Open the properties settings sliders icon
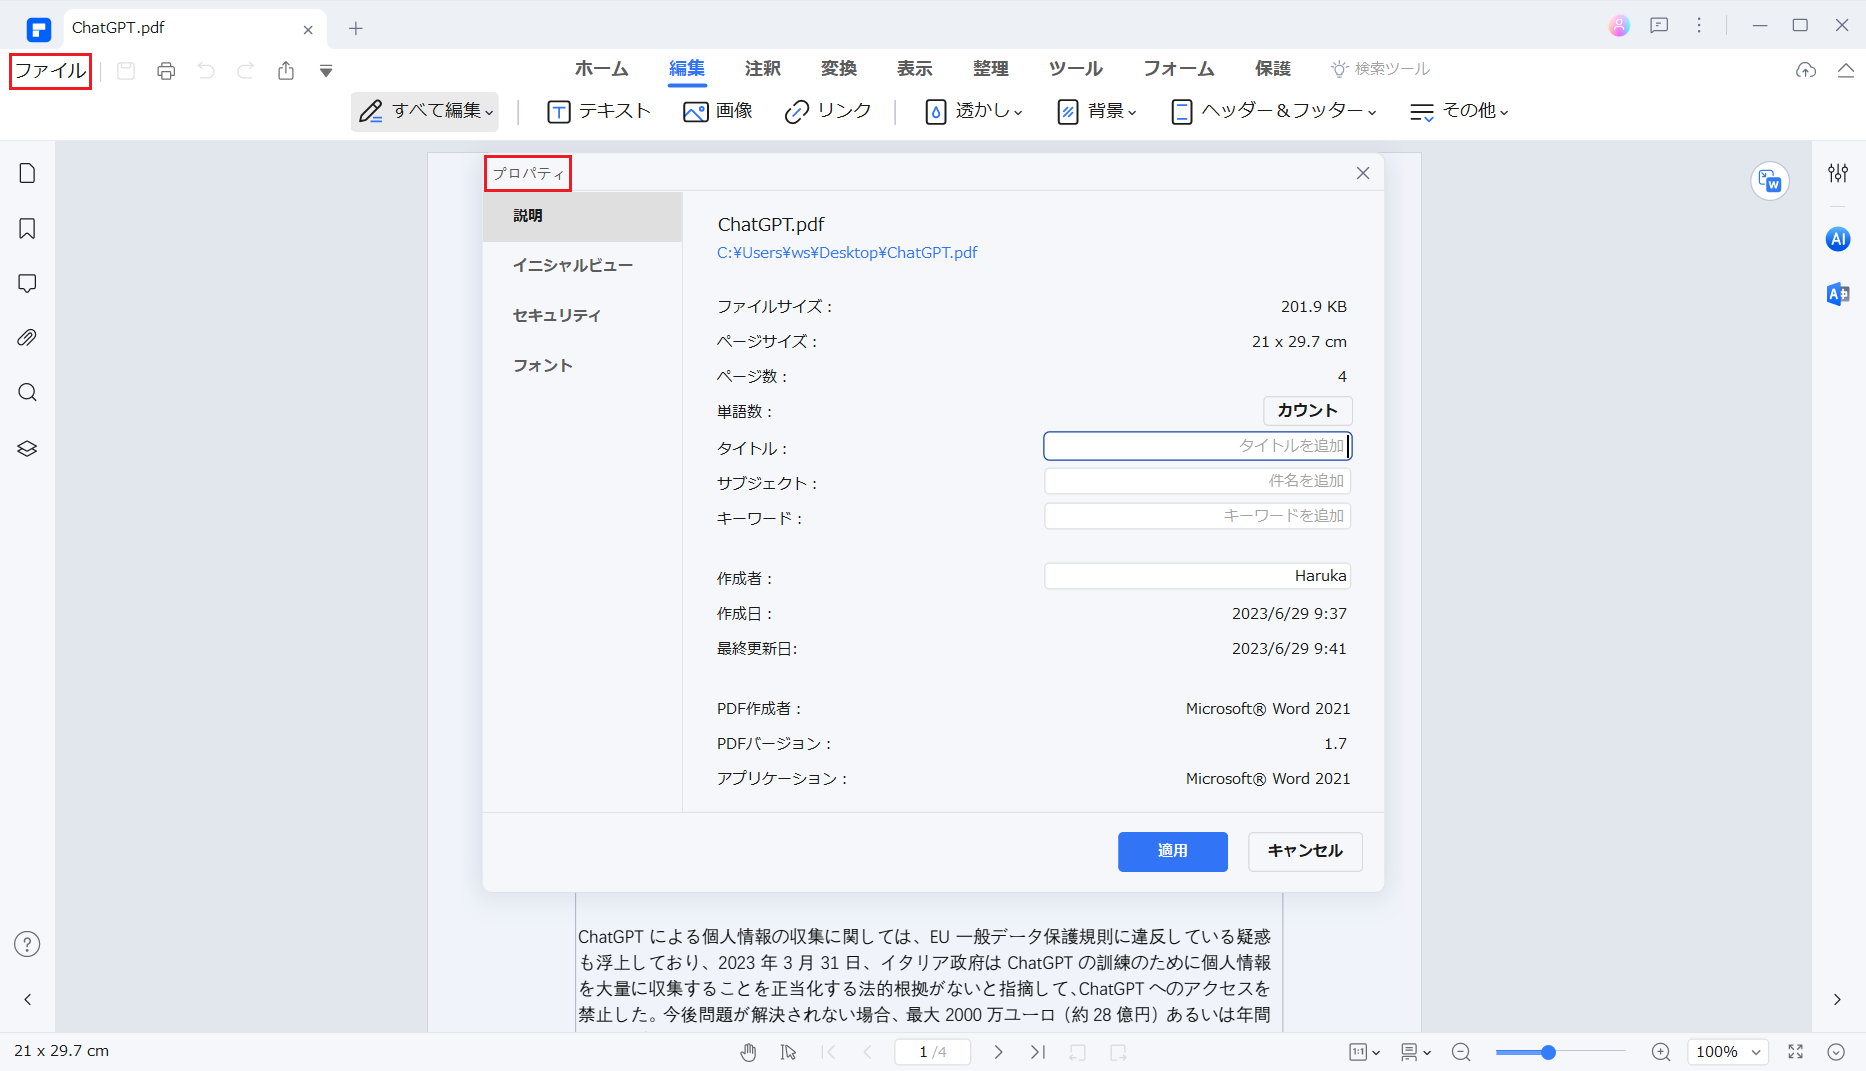The image size is (1866, 1071). (x=1838, y=173)
